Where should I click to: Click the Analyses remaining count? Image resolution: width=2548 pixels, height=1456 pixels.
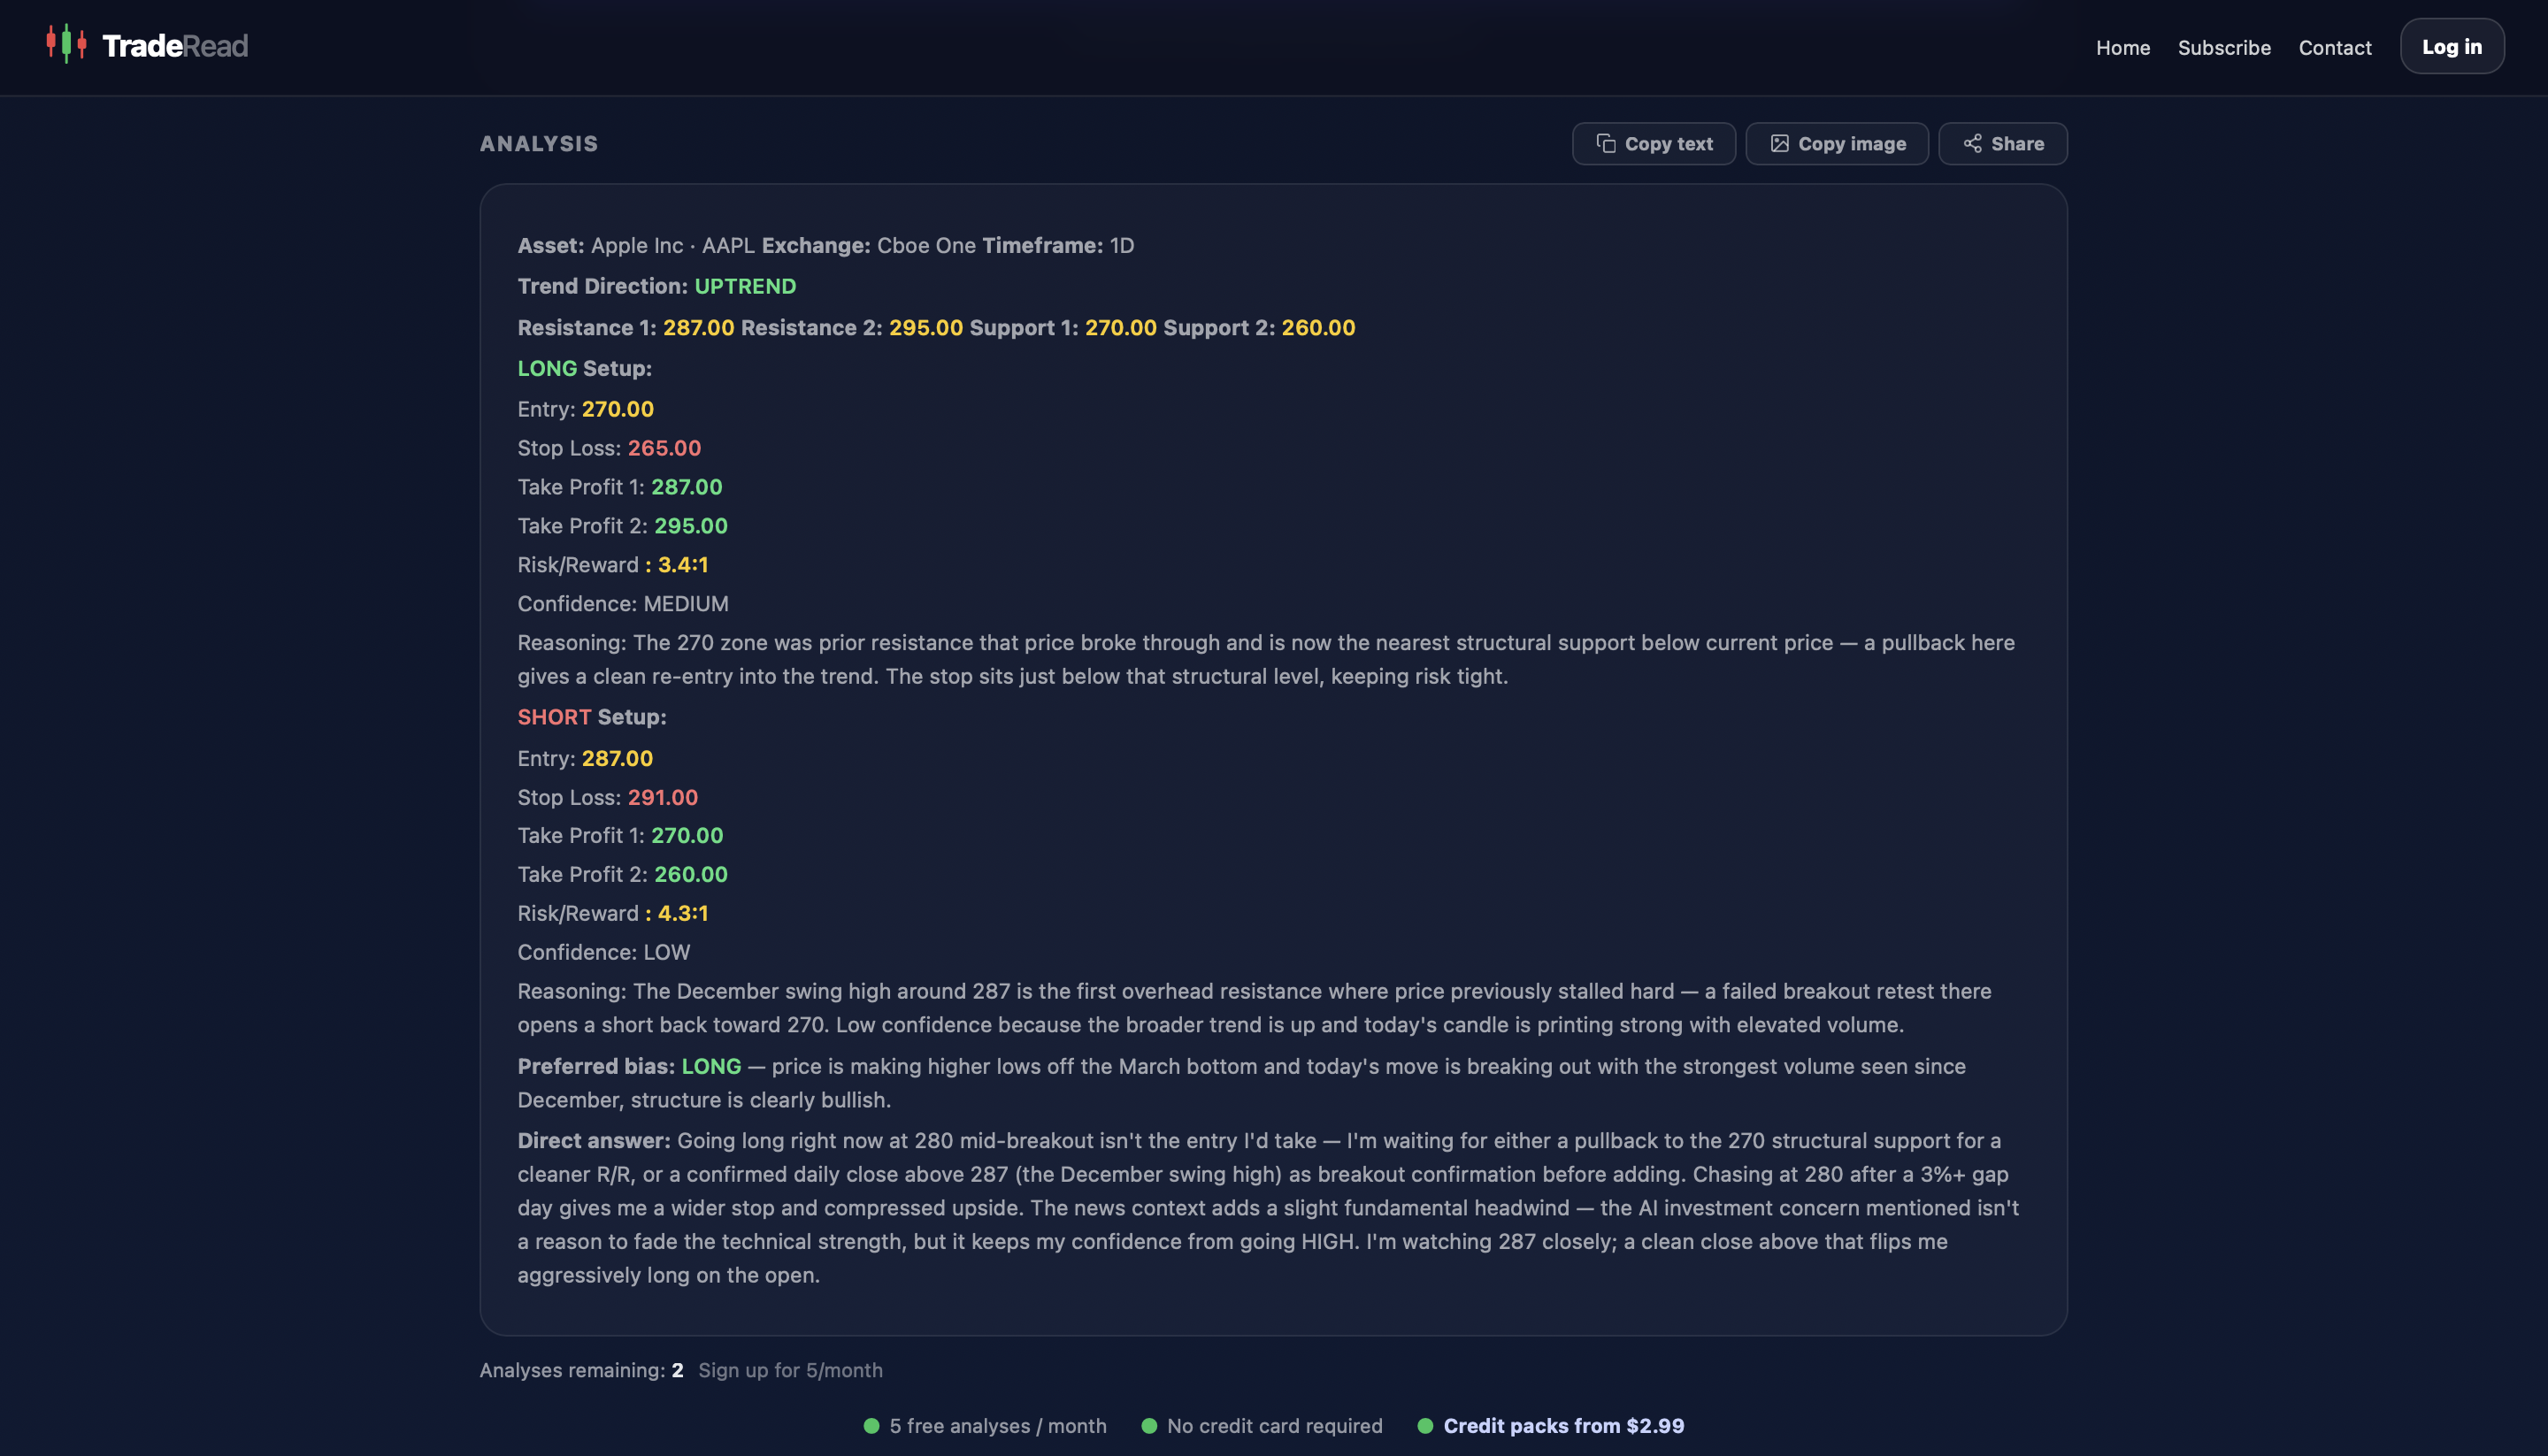tap(677, 1370)
